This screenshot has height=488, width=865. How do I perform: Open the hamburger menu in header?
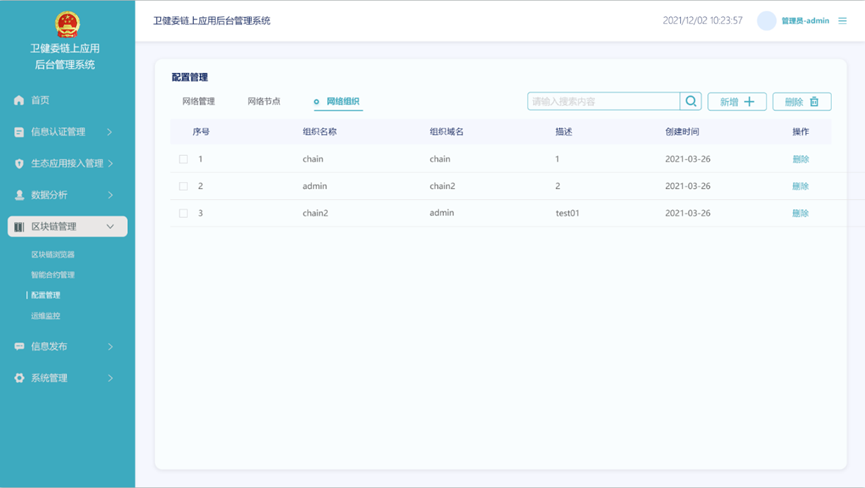point(842,20)
